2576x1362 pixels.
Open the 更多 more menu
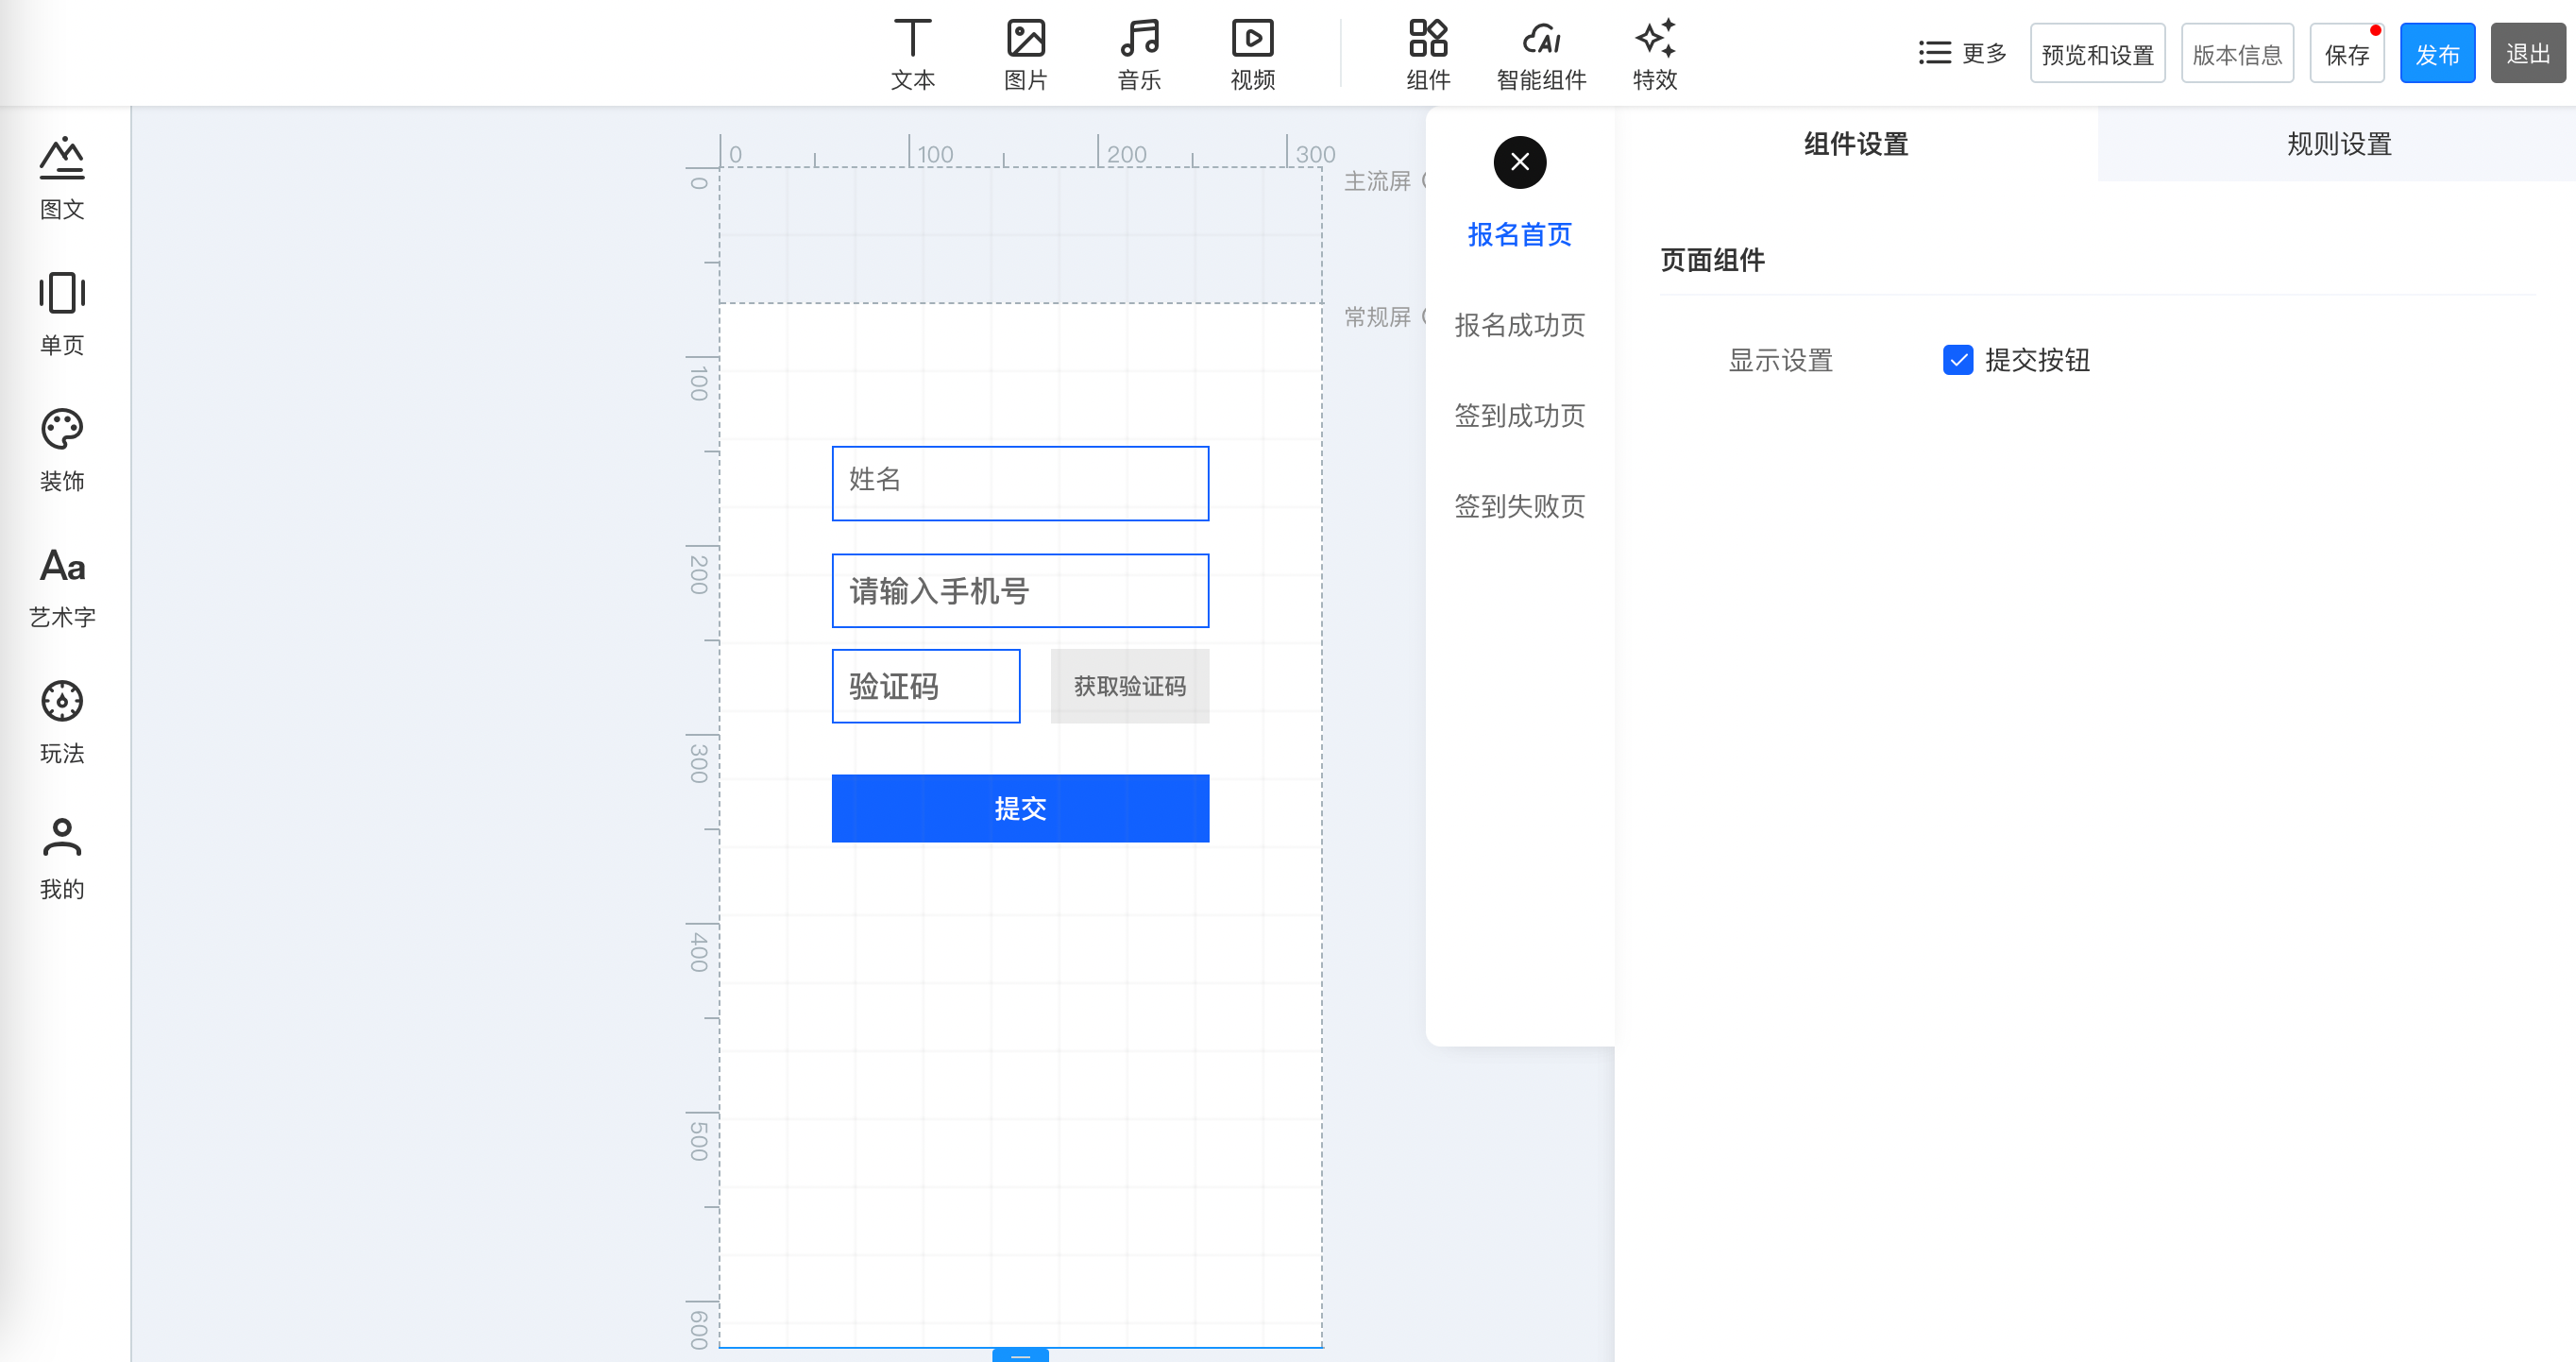1962,53
